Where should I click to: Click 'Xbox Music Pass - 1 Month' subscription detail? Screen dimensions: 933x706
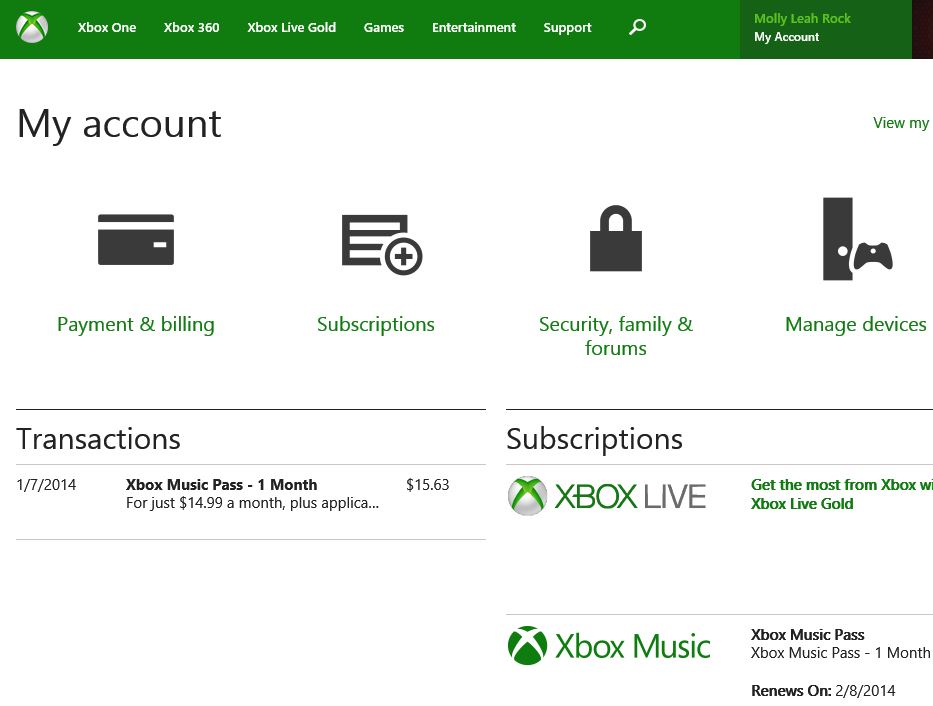[840, 653]
